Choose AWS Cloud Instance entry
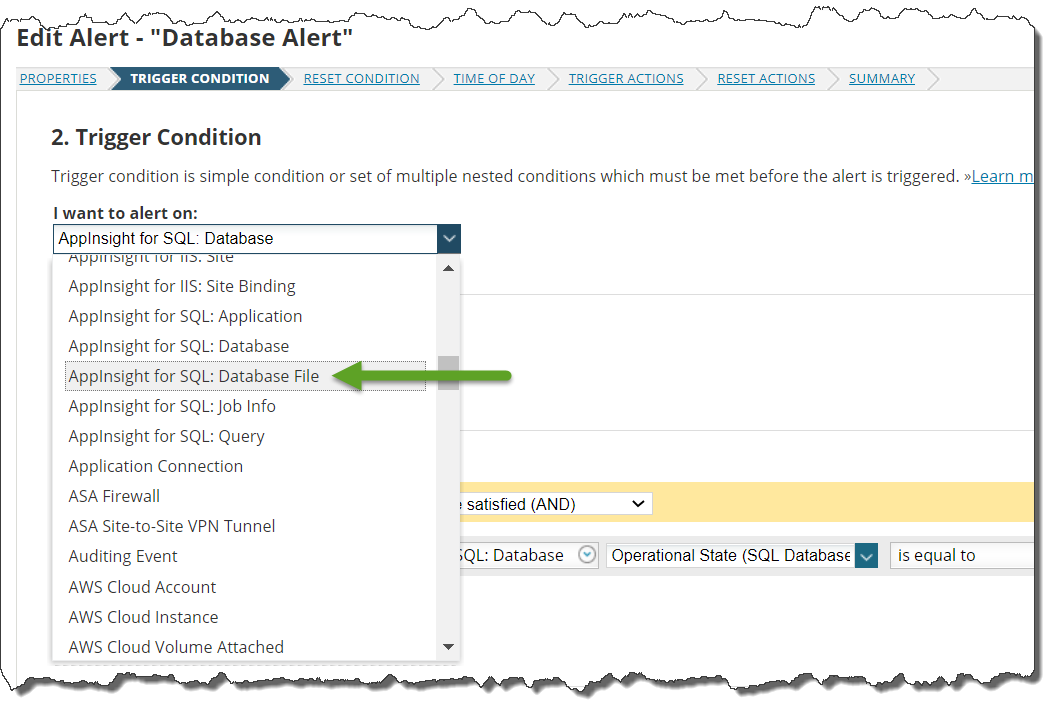 tap(143, 617)
